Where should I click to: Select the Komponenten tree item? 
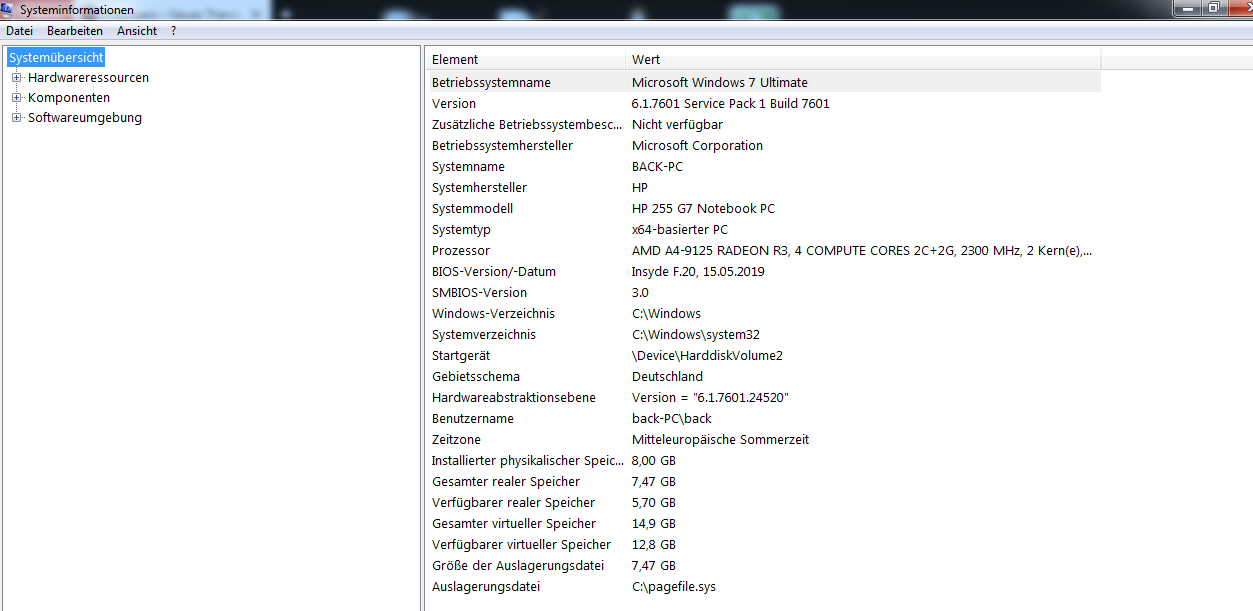69,98
